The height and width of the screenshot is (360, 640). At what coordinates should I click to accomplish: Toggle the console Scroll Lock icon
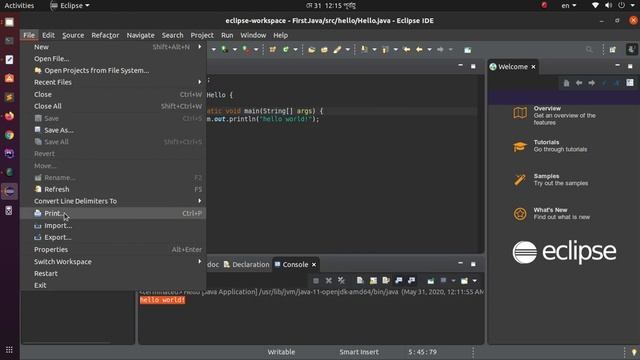pyautogui.click(x=373, y=280)
